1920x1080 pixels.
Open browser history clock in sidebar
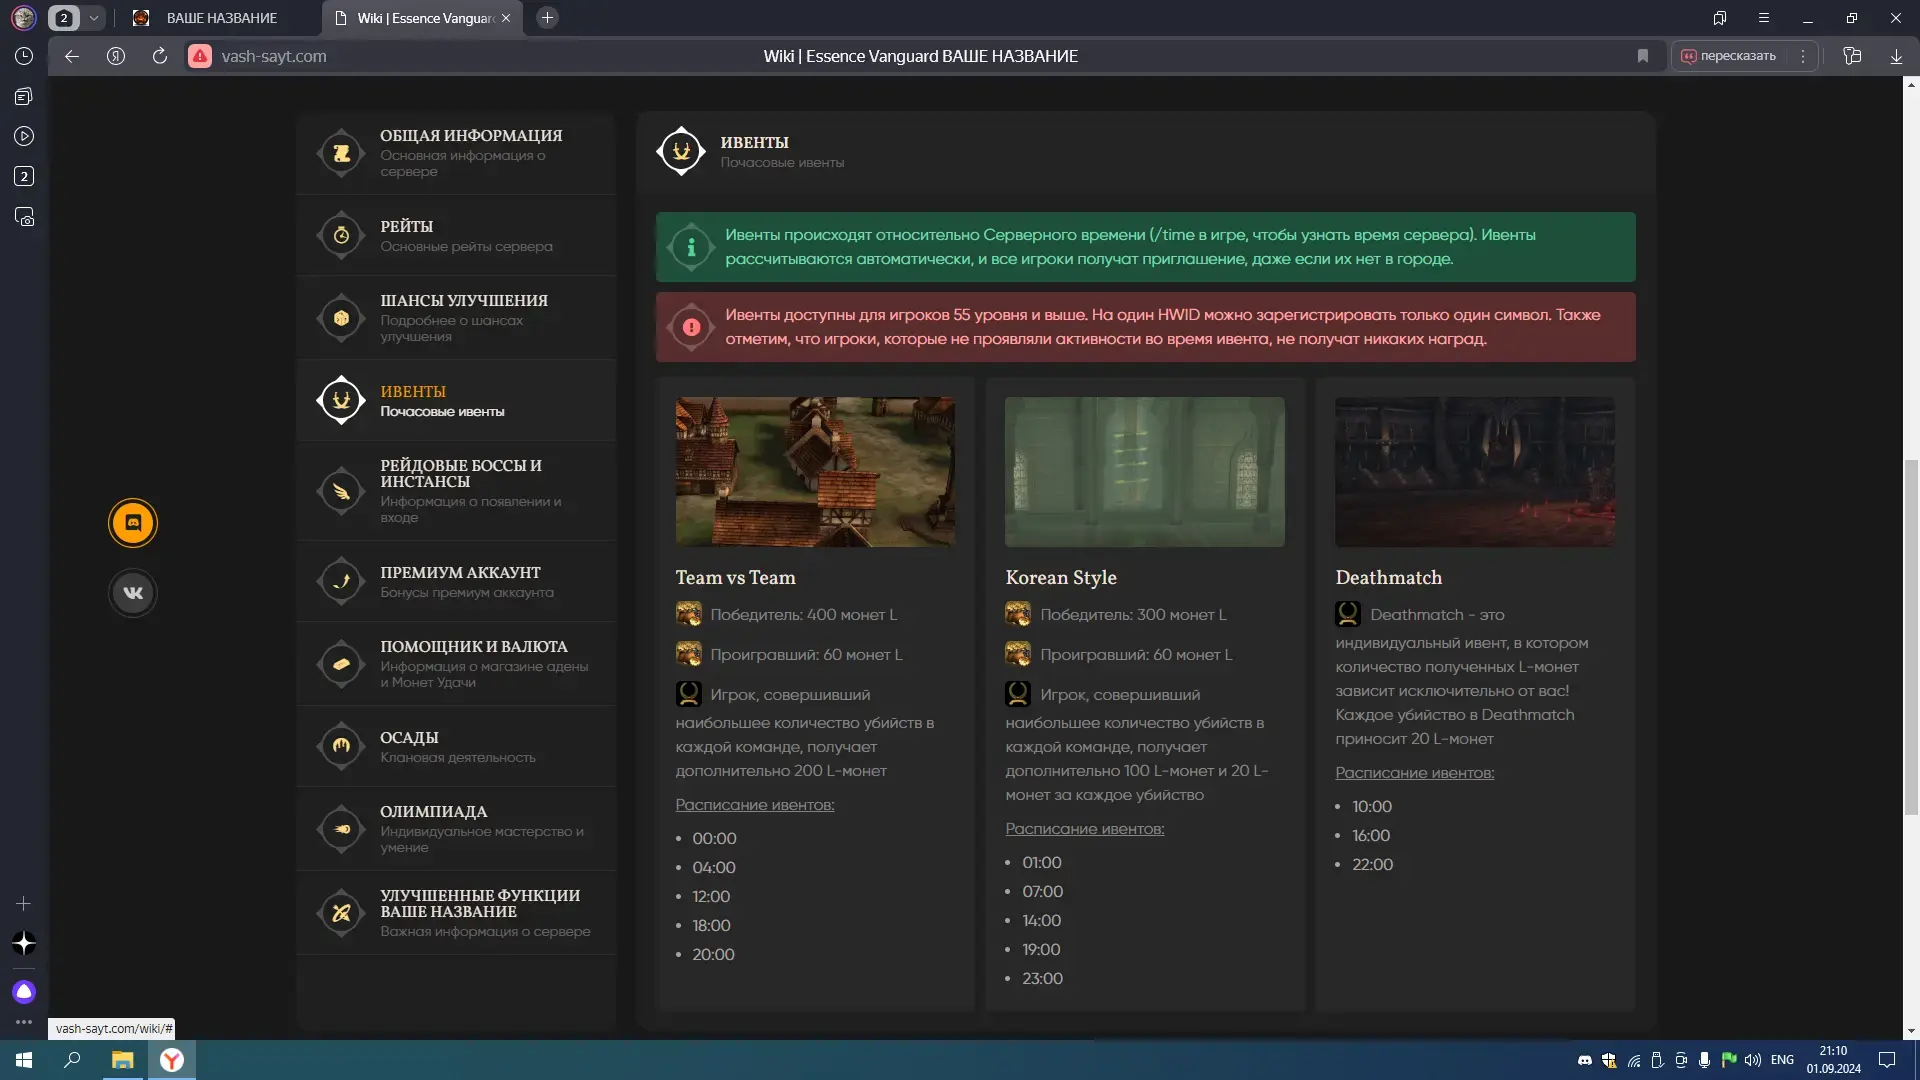point(24,56)
